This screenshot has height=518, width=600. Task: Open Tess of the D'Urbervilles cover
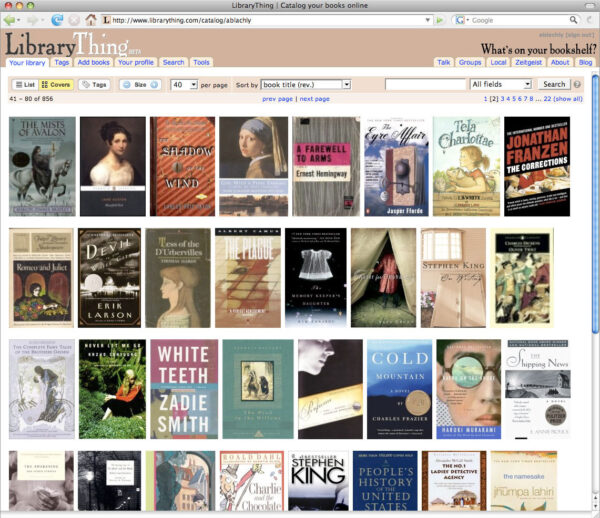[x=178, y=278]
